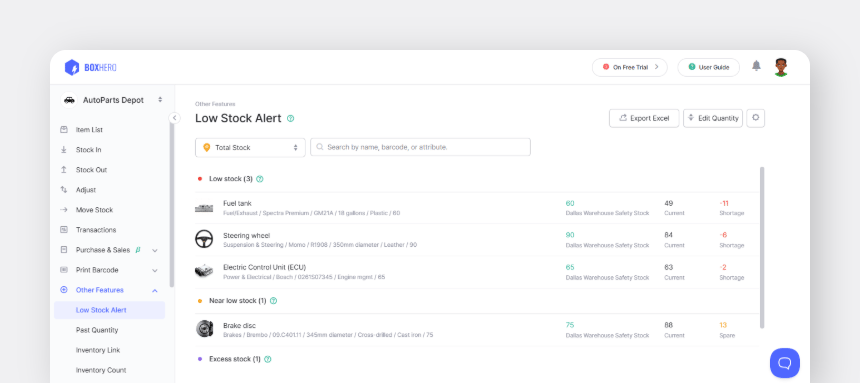This screenshot has width=860, height=383.
Task: Click the Move Stock arrow icon
Action: [64, 210]
